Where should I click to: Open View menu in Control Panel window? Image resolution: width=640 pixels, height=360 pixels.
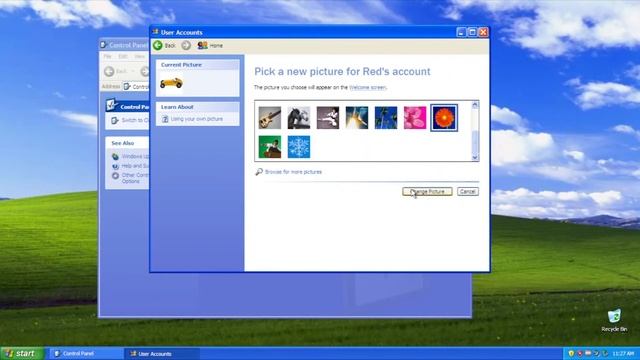pyautogui.click(x=140, y=56)
